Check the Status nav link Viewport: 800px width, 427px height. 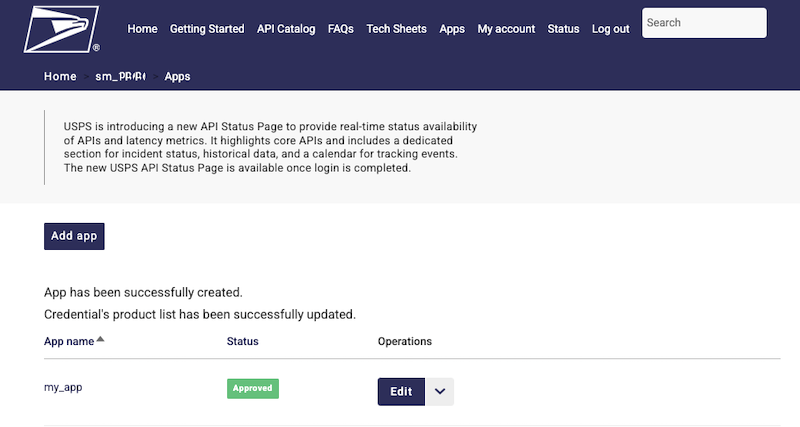click(x=563, y=29)
